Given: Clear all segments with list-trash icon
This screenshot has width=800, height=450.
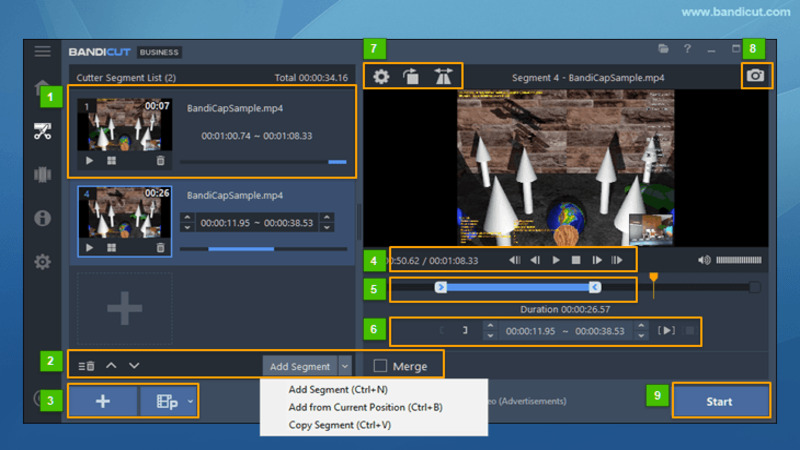Looking at the screenshot, I should click(x=86, y=366).
